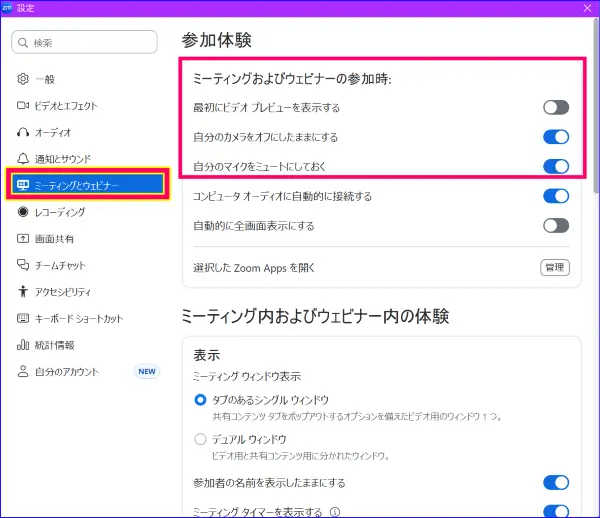600x518 pixels.
Task: Click the 設定 title text
Action: 26,8
